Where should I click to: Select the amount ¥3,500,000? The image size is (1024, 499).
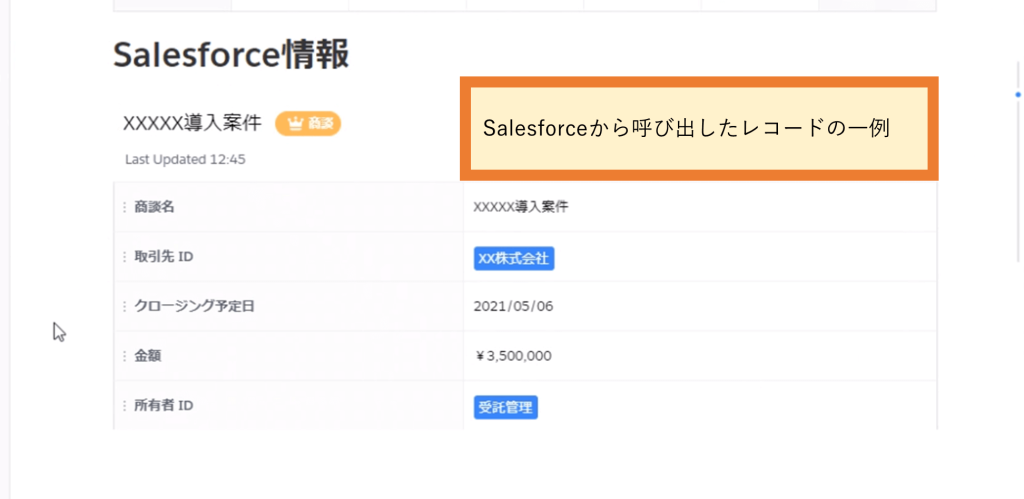(x=513, y=356)
